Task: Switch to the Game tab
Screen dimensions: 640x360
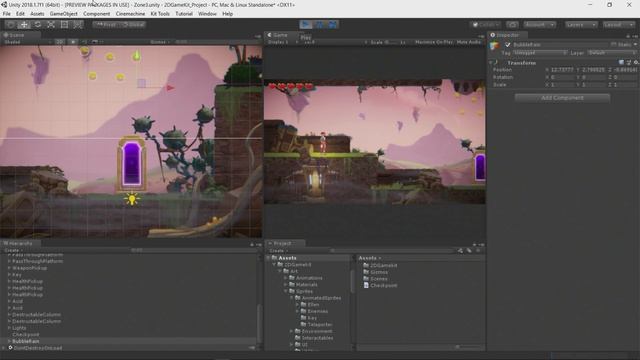Action: click(x=280, y=35)
